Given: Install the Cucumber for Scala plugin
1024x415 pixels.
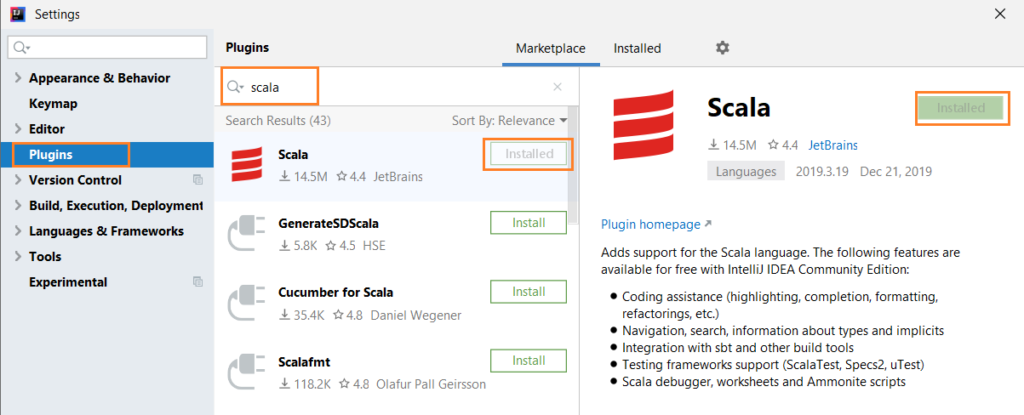Looking at the screenshot, I should pos(528,291).
